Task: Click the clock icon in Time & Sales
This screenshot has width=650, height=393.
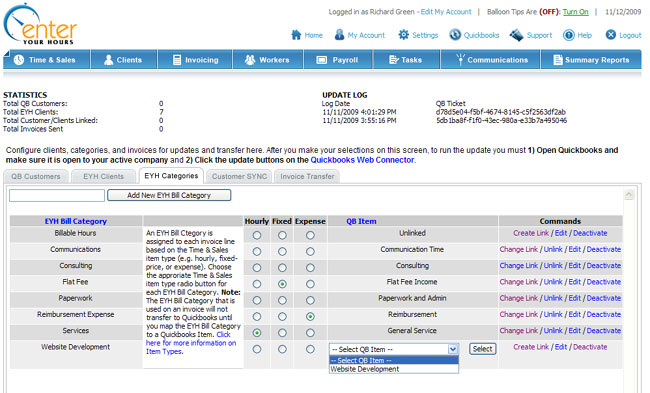Action: click(19, 60)
